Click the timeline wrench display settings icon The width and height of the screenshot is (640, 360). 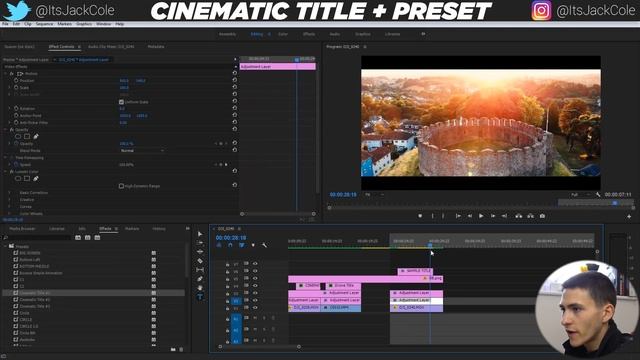click(x=264, y=245)
